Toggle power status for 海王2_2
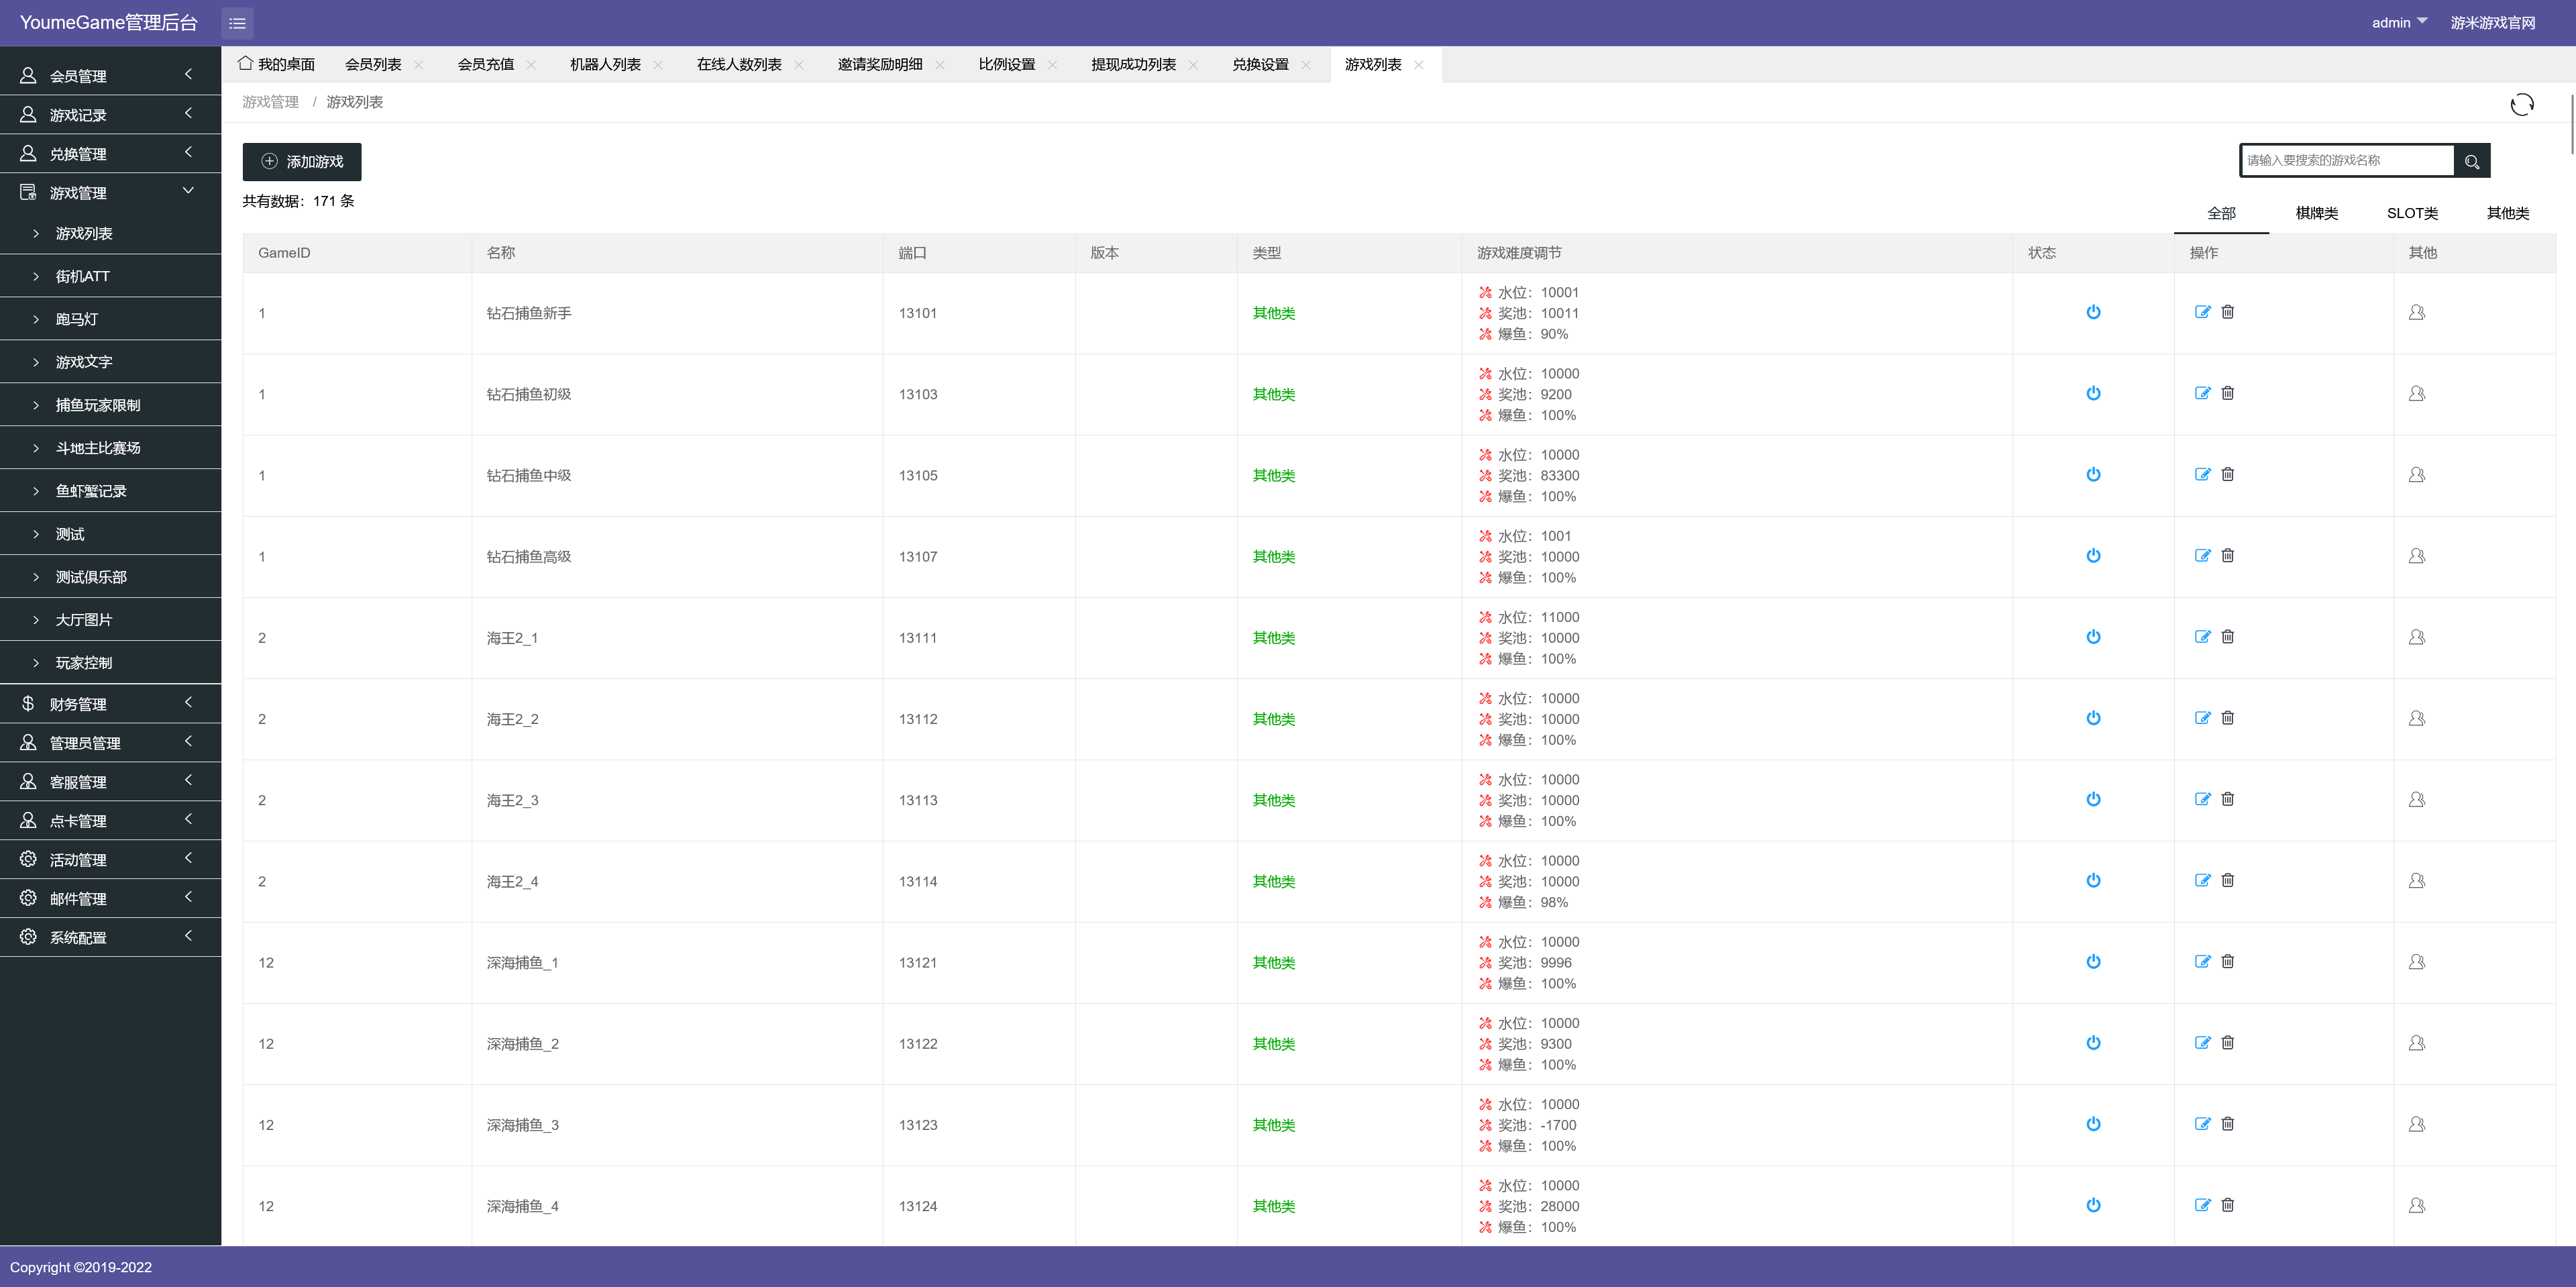2576x1287 pixels. pos(2093,718)
